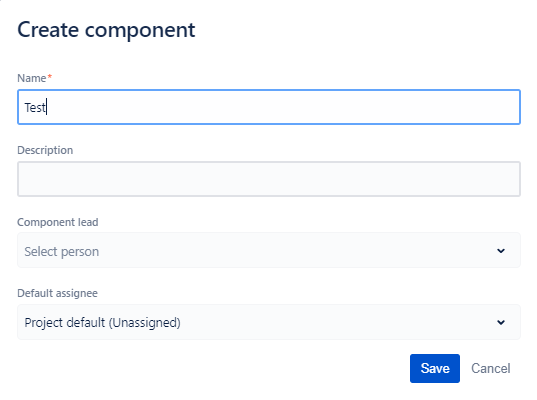Expand the Component lead chevron arrow
The width and height of the screenshot is (537, 400).
coord(501,251)
